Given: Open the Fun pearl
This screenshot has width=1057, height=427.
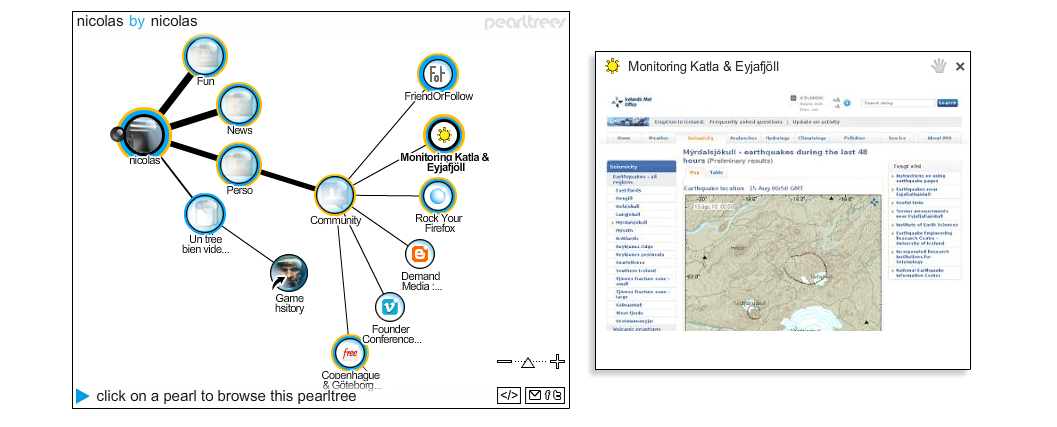Looking at the screenshot, I should click(x=205, y=57).
